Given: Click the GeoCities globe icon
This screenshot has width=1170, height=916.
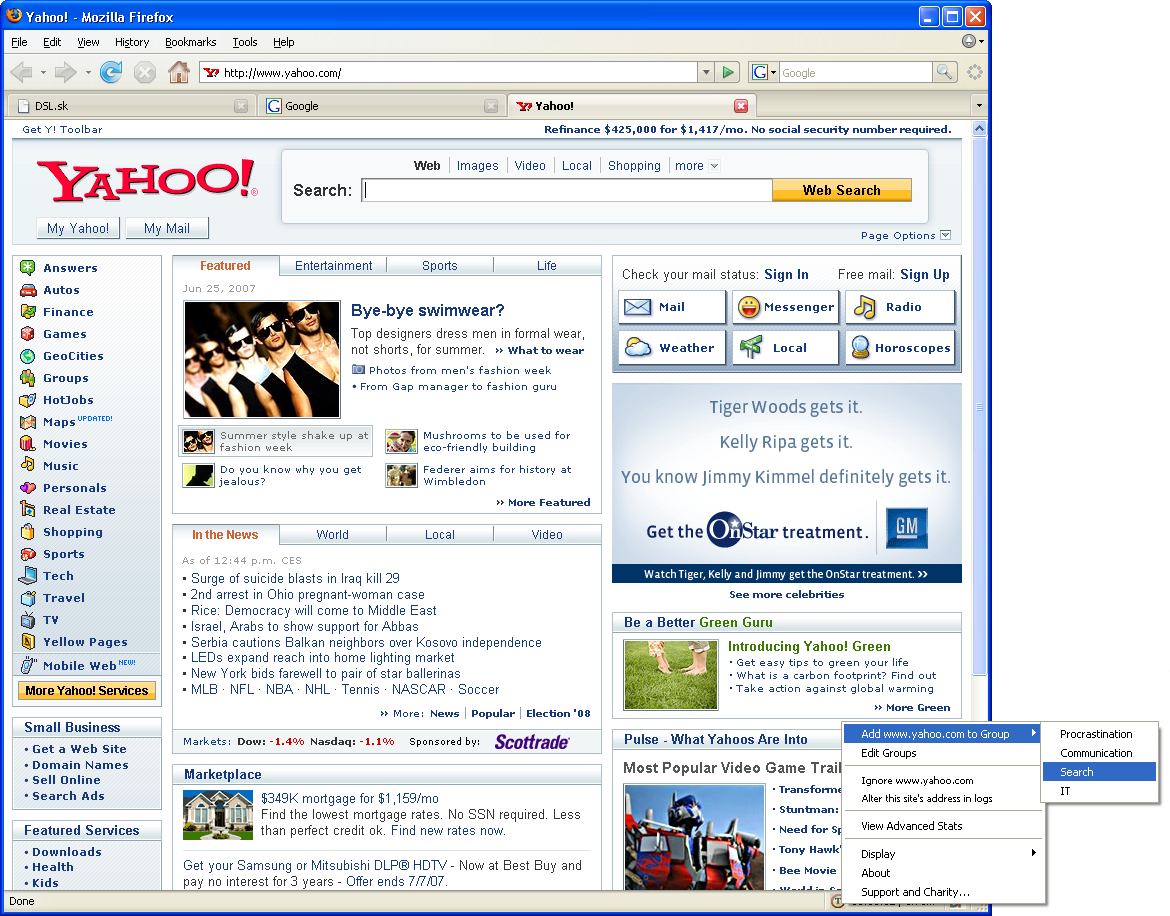Looking at the screenshot, I should 28,356.
